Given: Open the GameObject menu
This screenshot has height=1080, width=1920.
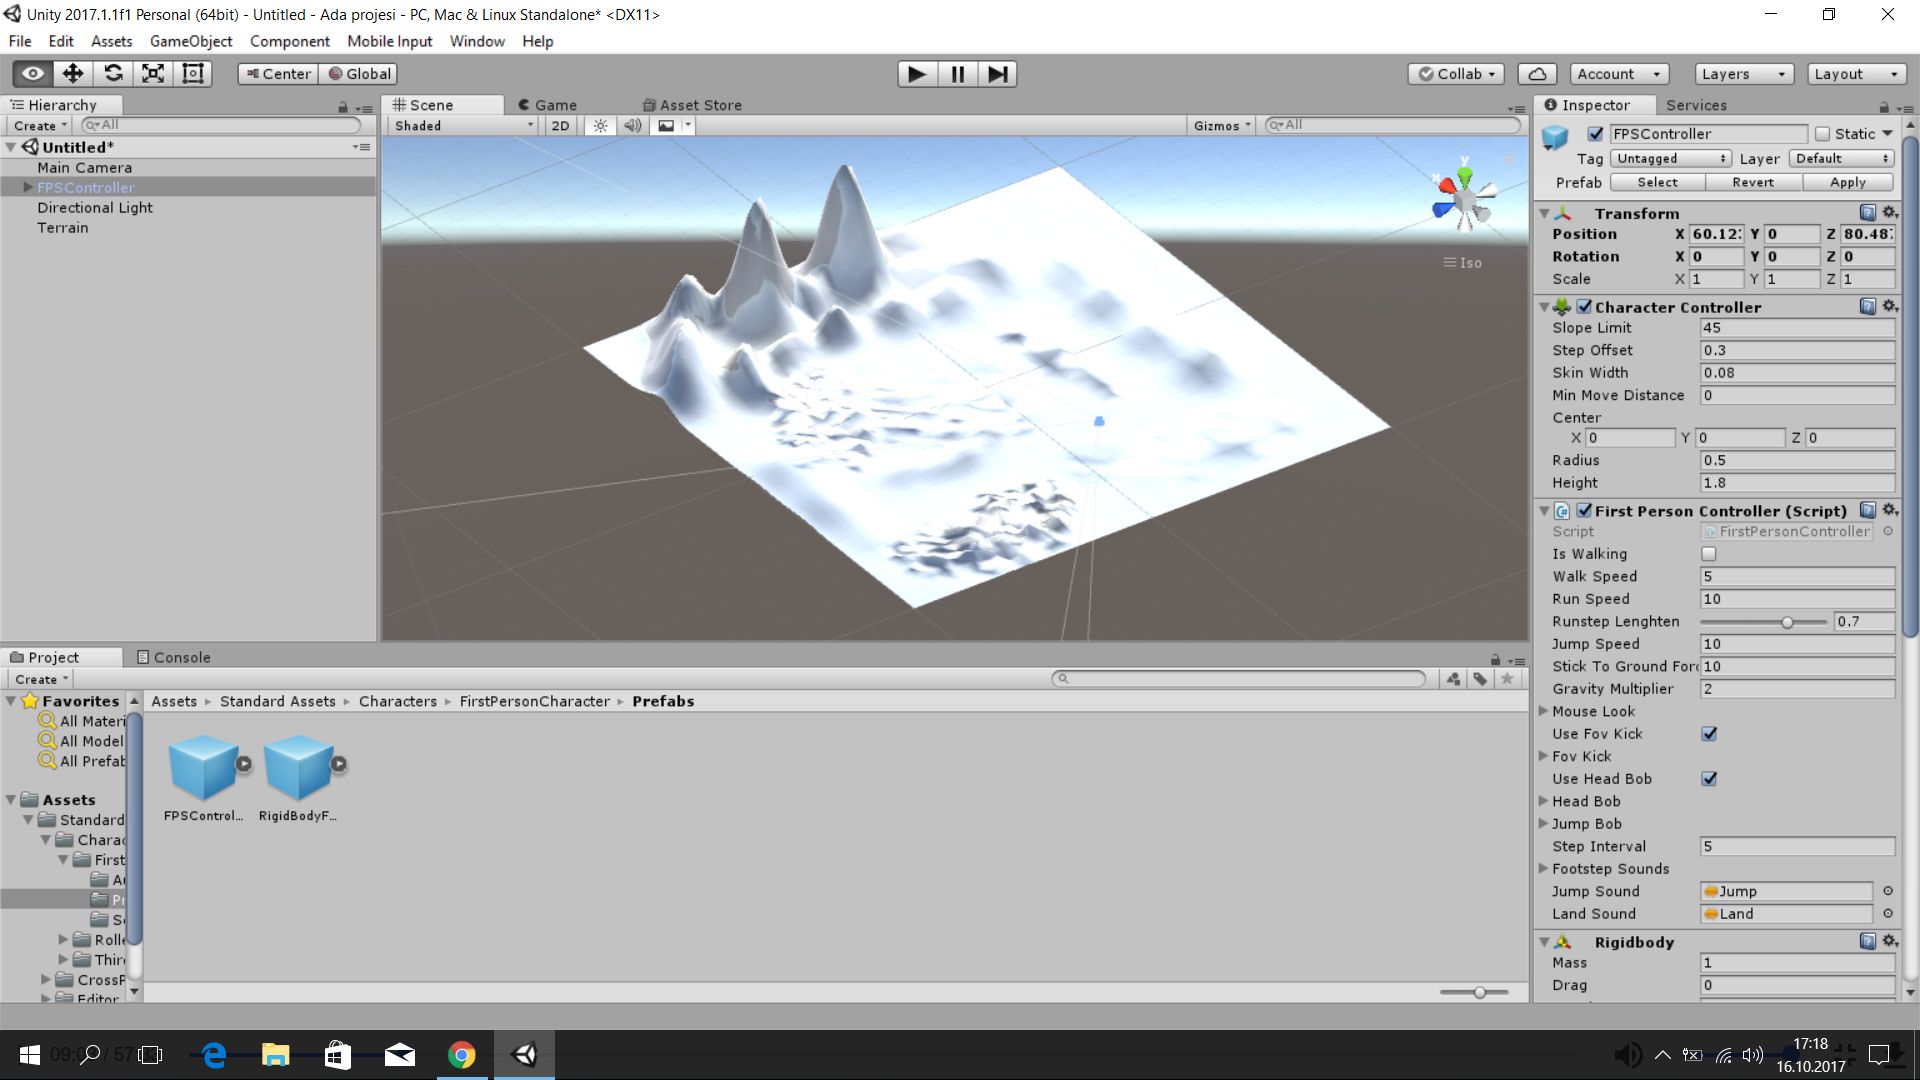Looking at the screenshot, I should click(x=190, y=41).
